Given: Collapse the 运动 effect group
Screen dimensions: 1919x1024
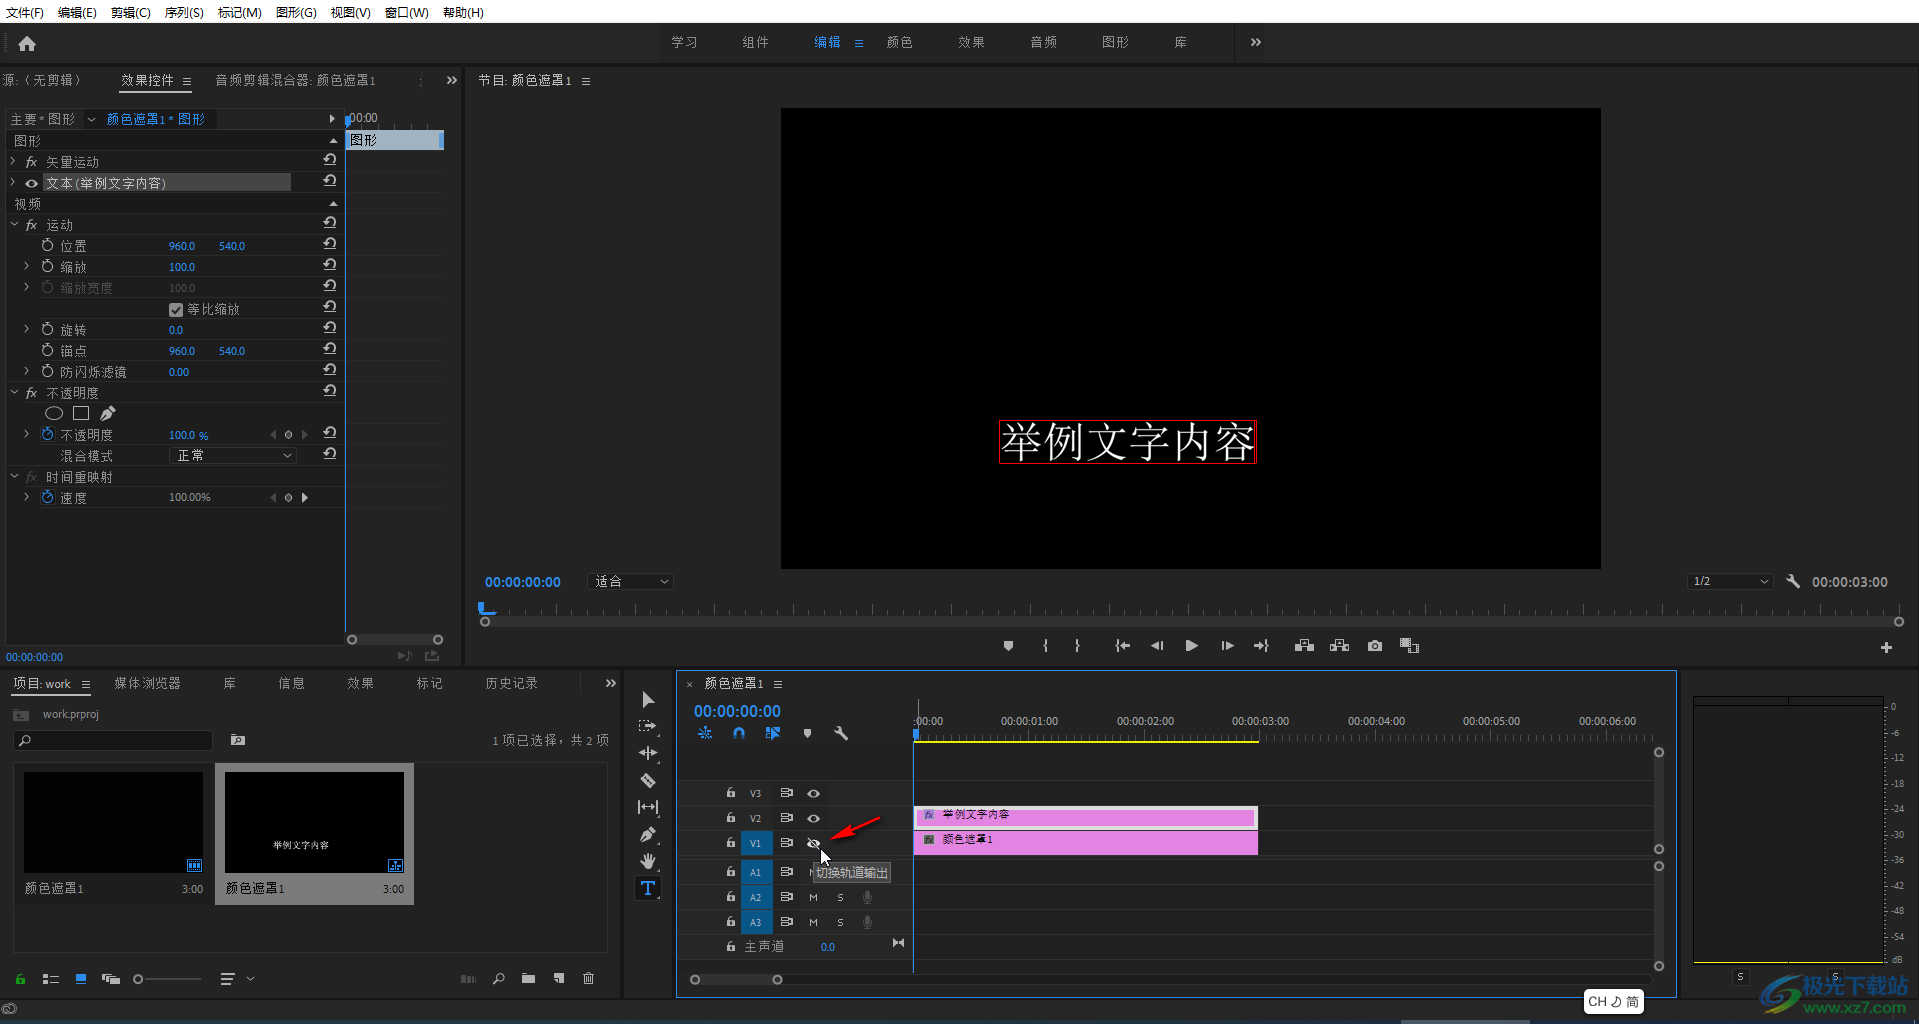Looking at the screenshot, I should tap(13, 225).
